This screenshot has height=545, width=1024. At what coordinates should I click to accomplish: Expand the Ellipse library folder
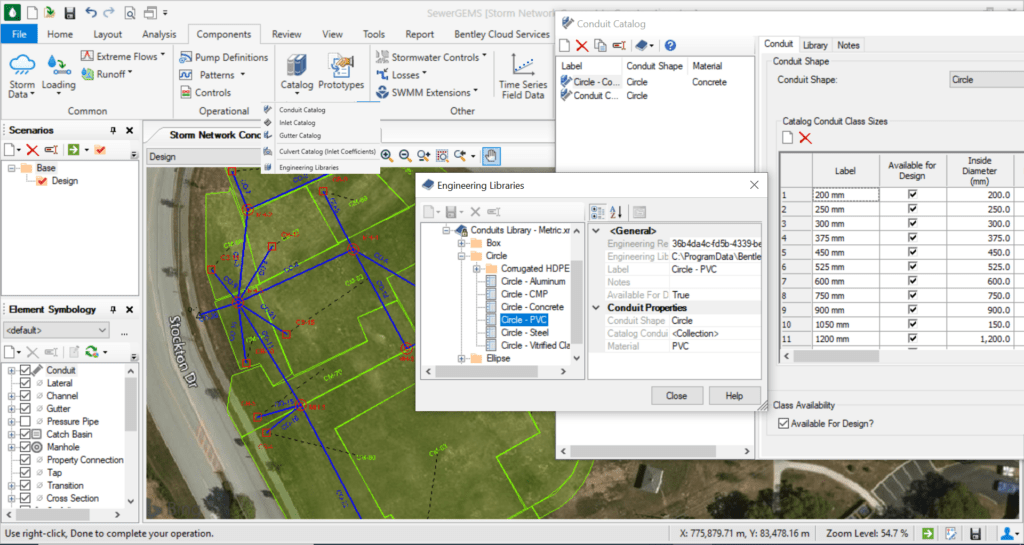[462, 358]
